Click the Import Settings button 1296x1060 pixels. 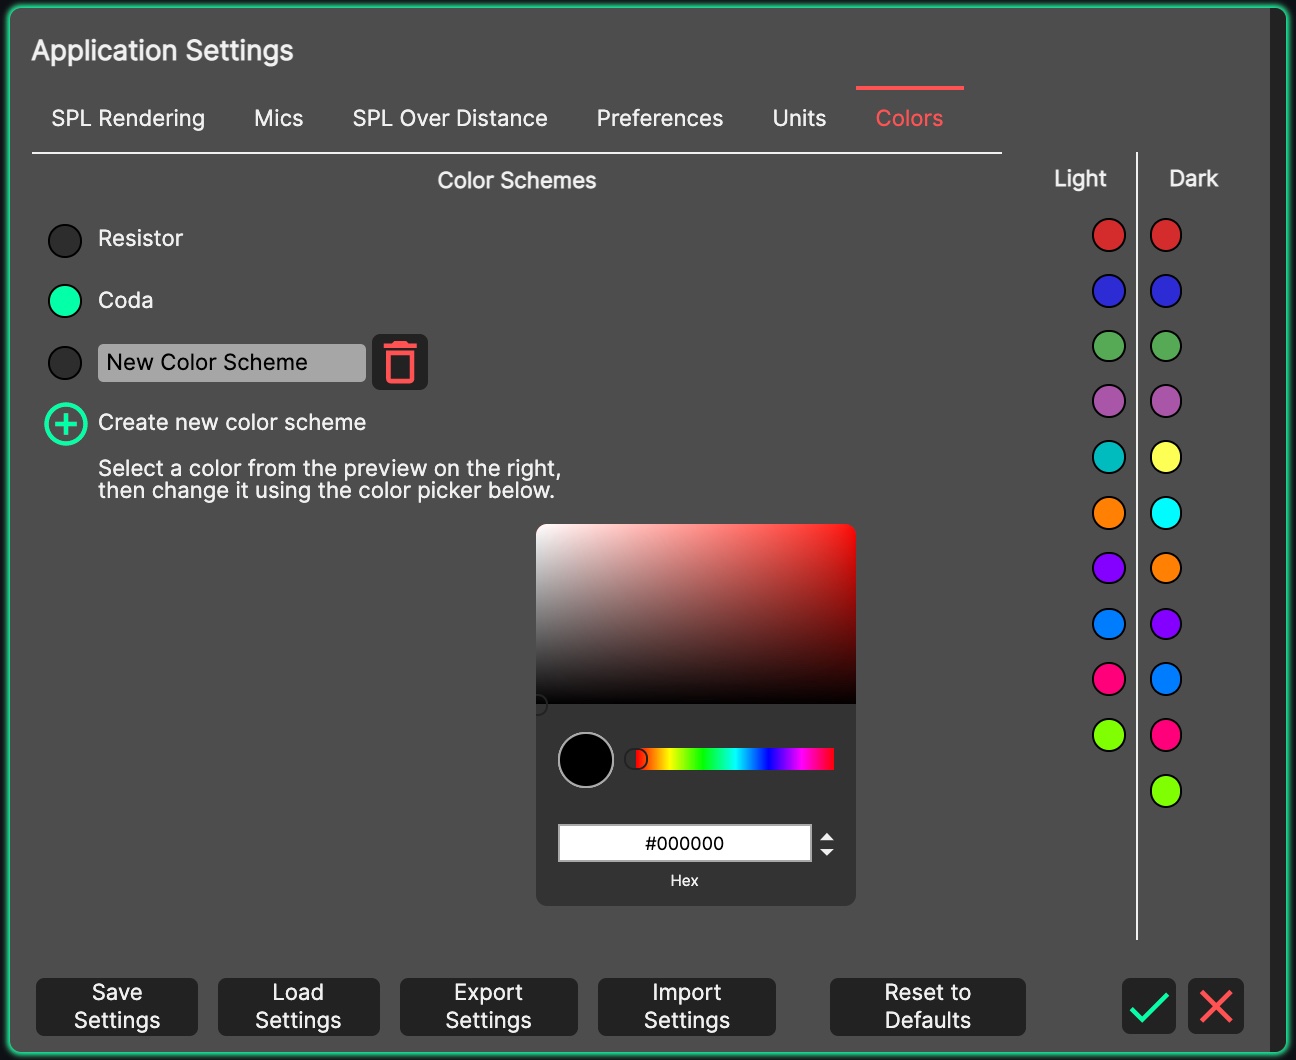tap(687, 1006)
